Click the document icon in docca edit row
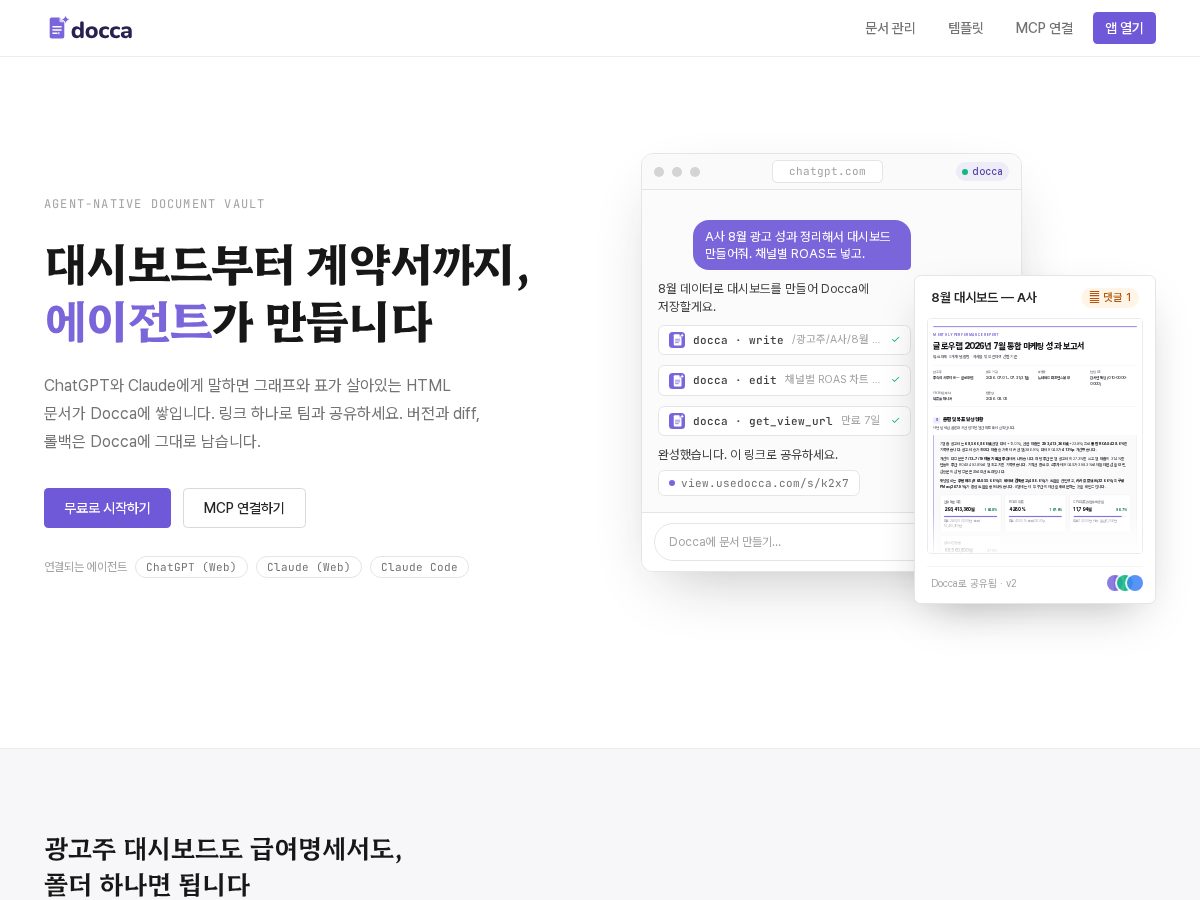This screenshot has height=900, width=1200. coord(677,380)
